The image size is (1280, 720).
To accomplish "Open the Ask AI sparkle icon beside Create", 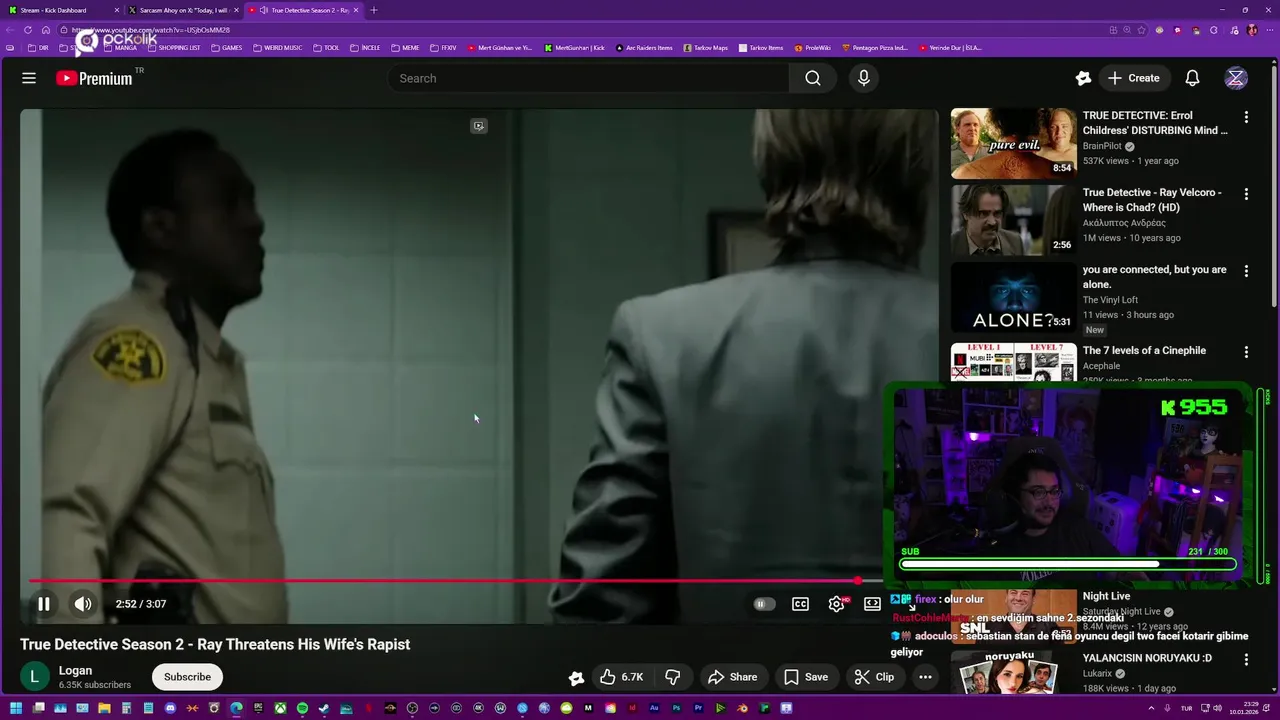I will tap(1083, 78).
